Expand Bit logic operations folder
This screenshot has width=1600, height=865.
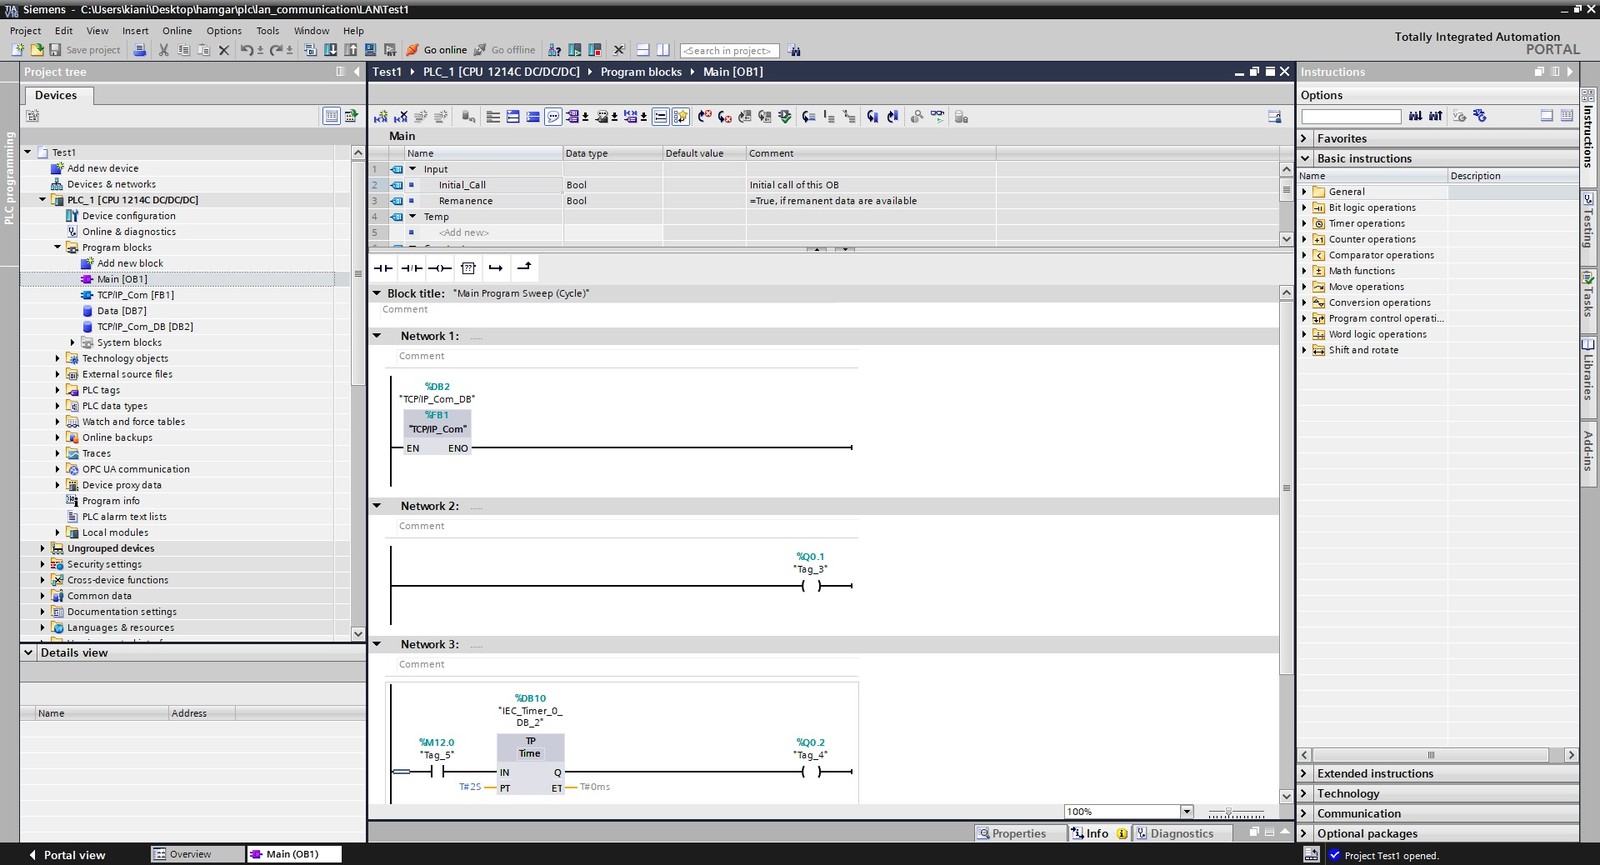[x=1304, y=207]
